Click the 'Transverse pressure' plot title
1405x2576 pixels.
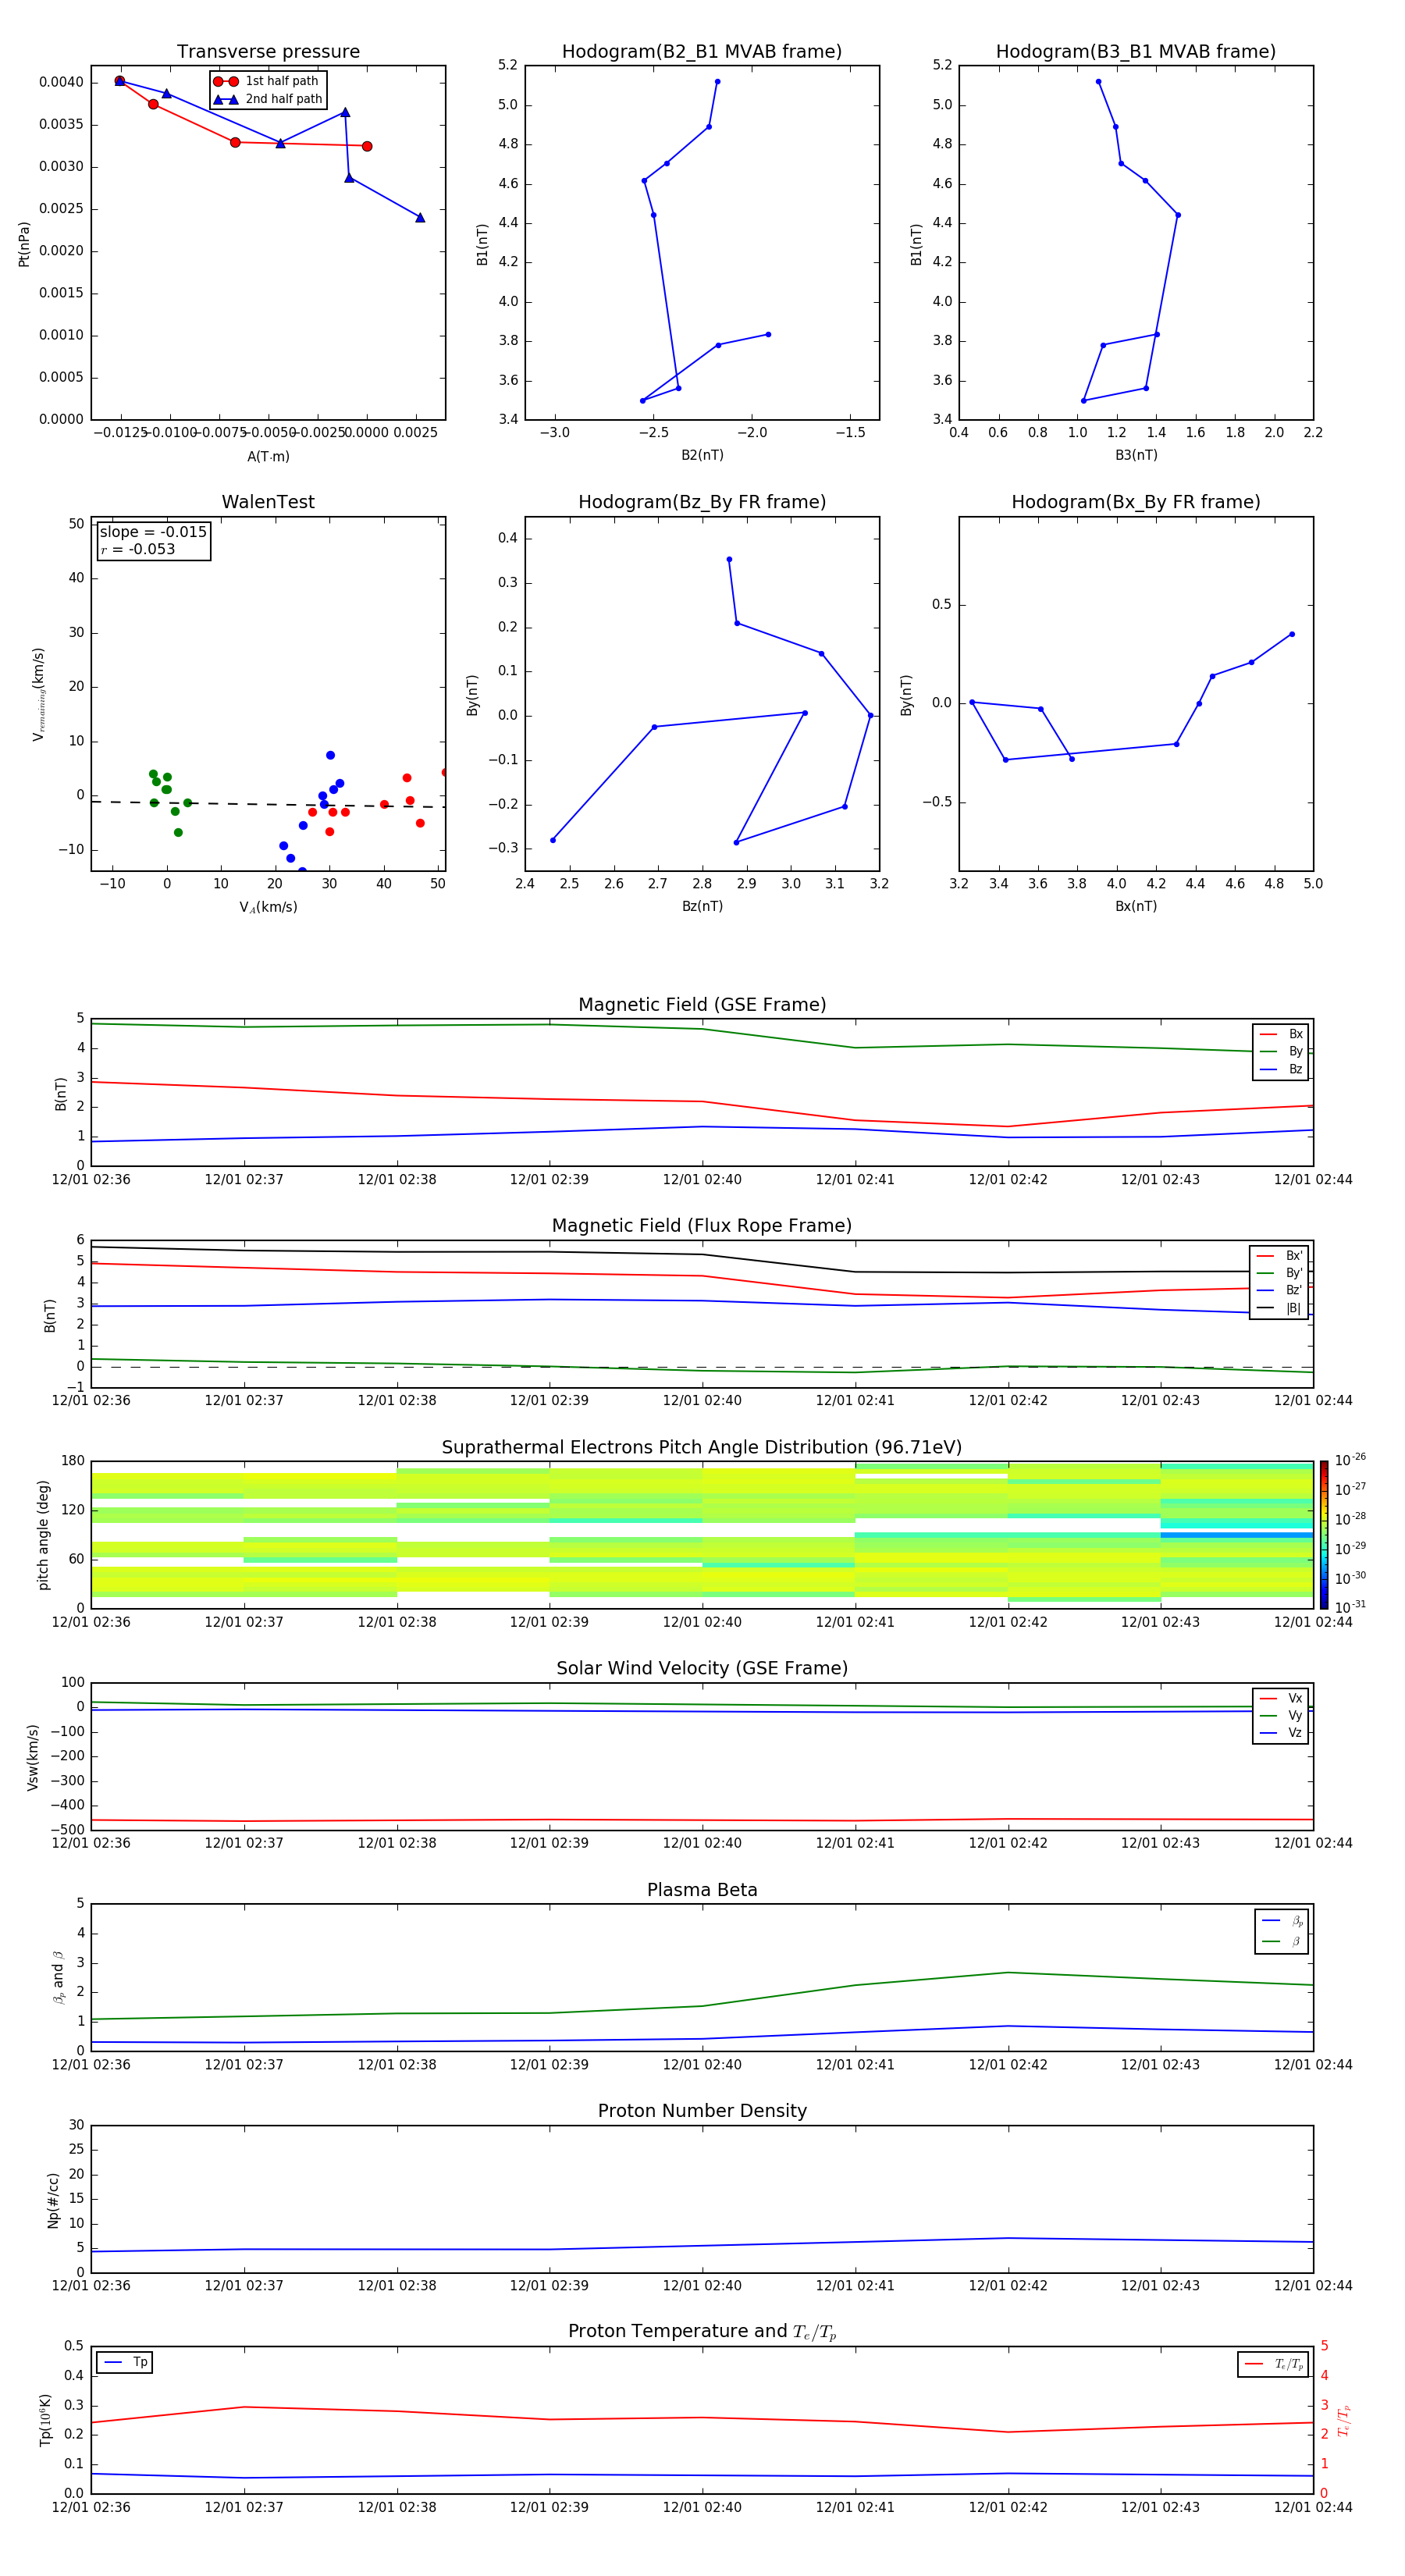tap(268, 52)
